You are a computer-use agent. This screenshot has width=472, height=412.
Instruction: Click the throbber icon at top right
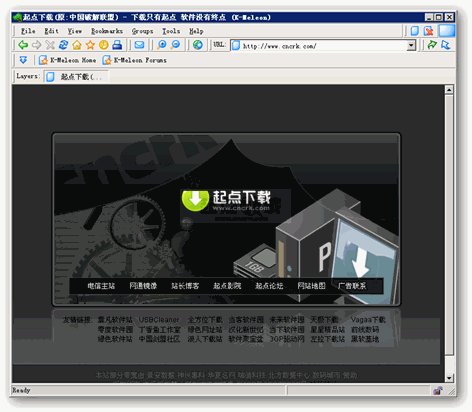pyautogui.click(x=447, y=31)
